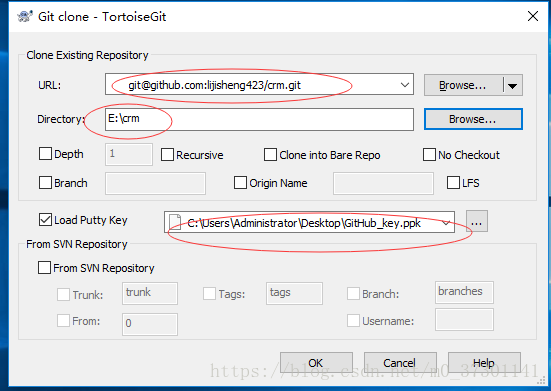The height and width of the screenshot is (391, 551).
Task: Enable the Depth checkbox
Action: tap(45, 154)
